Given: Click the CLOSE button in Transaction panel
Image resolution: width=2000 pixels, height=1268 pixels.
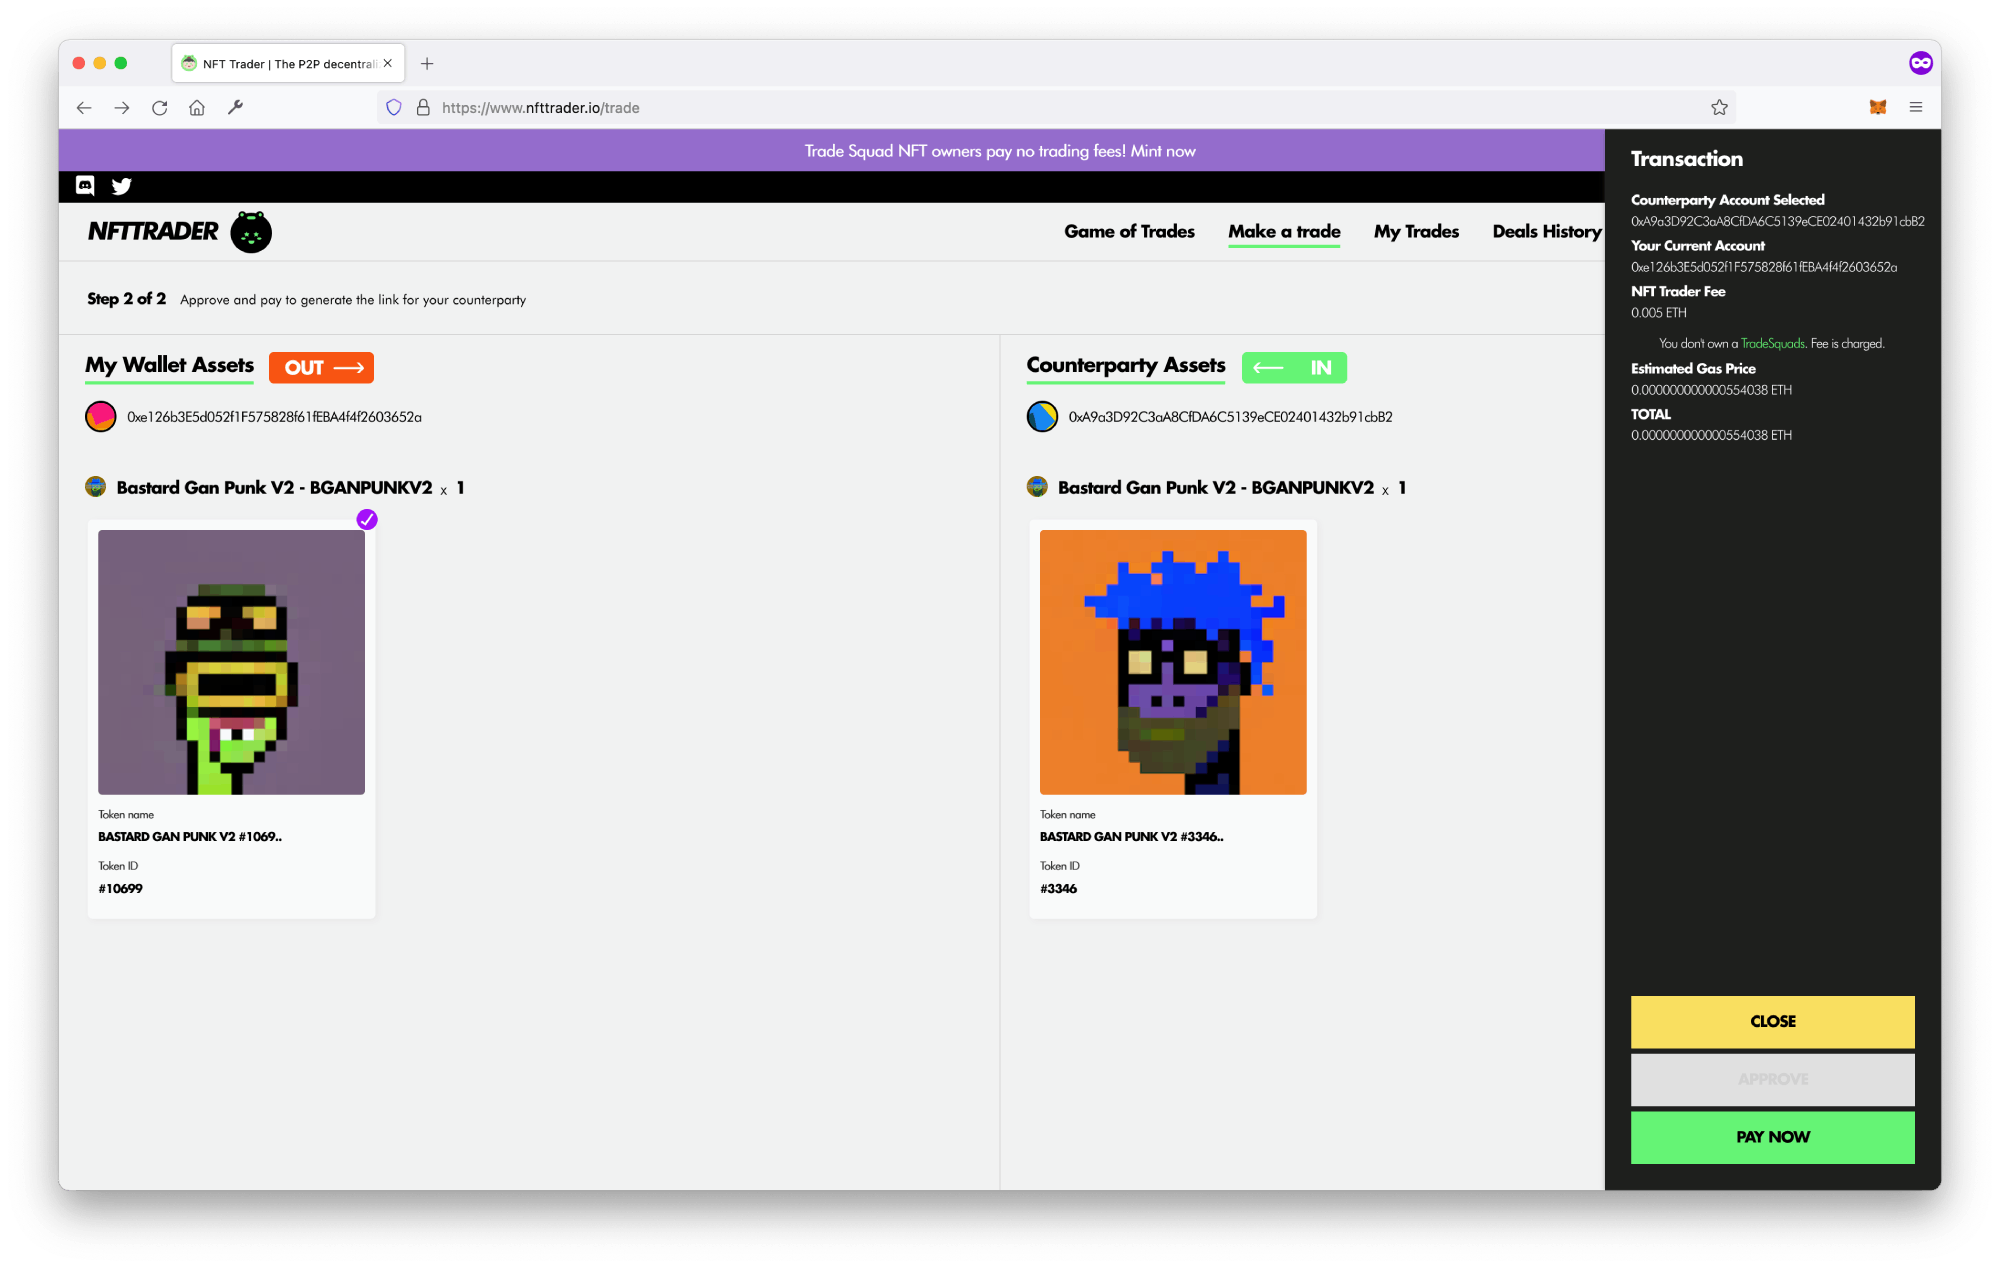Looking at the screenshot, I should click(x=1773, y=1020).
